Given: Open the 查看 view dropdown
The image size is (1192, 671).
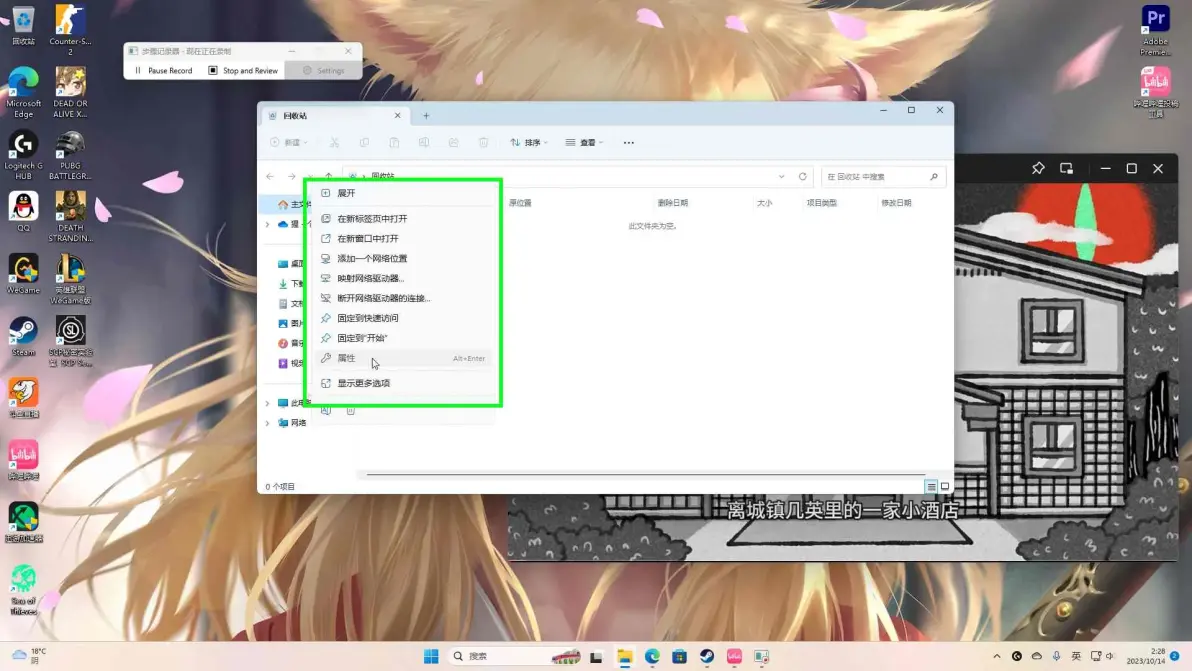Looking at the screenshot, I should pos(584,142).
